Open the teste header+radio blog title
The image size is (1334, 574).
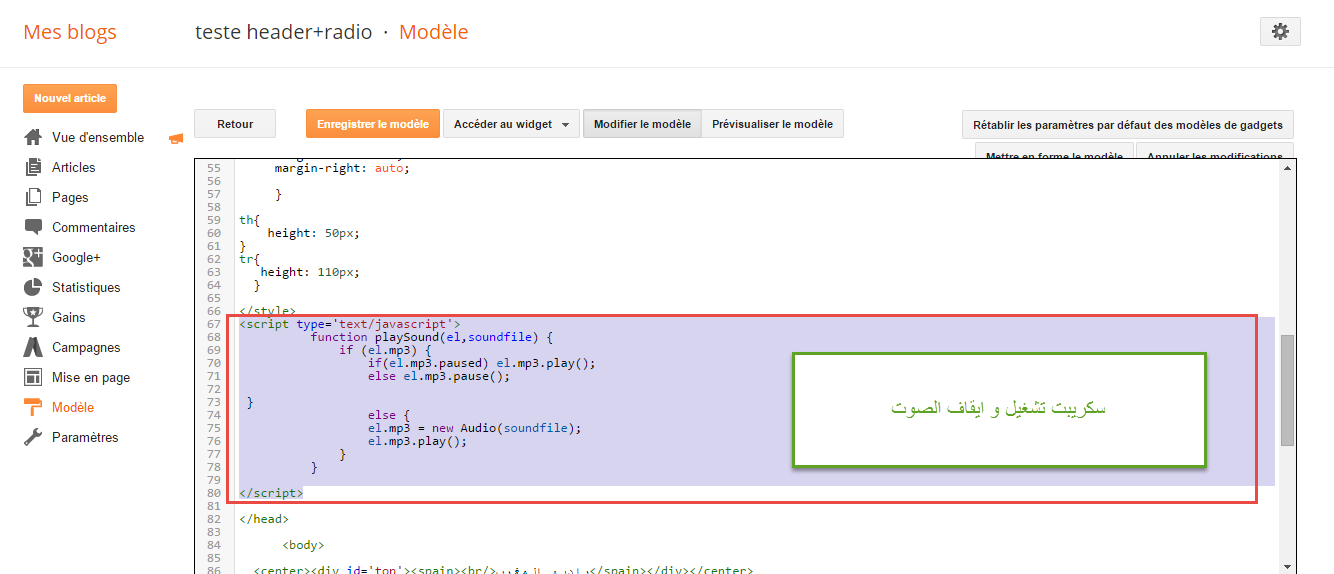click(x=284, y=32)
